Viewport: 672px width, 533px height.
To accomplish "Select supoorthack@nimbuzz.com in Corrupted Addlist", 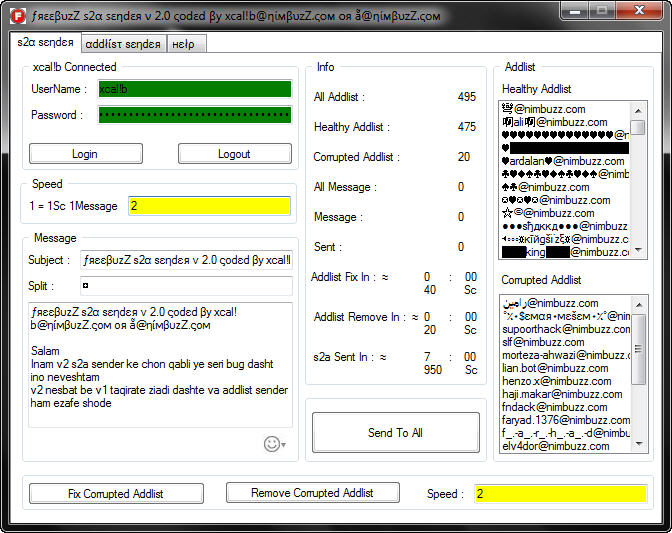I will coord(566,329).
